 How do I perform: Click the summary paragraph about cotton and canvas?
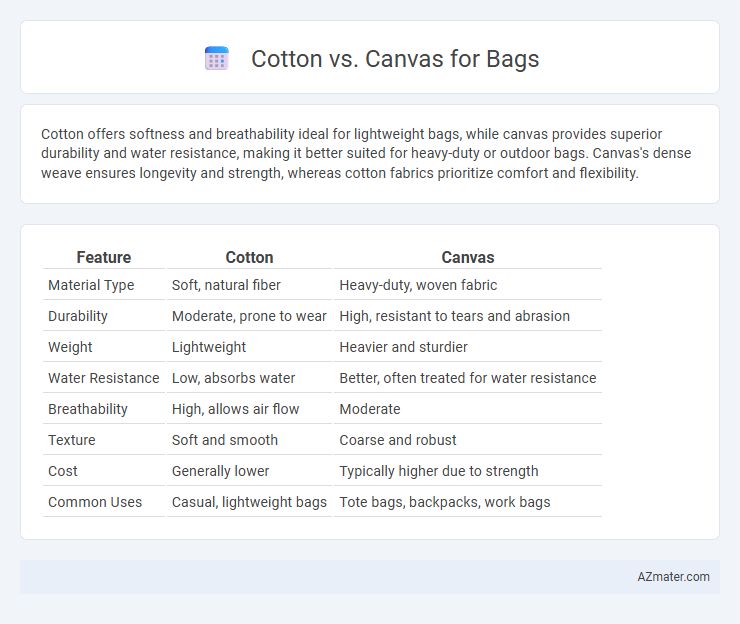[366, 153]
